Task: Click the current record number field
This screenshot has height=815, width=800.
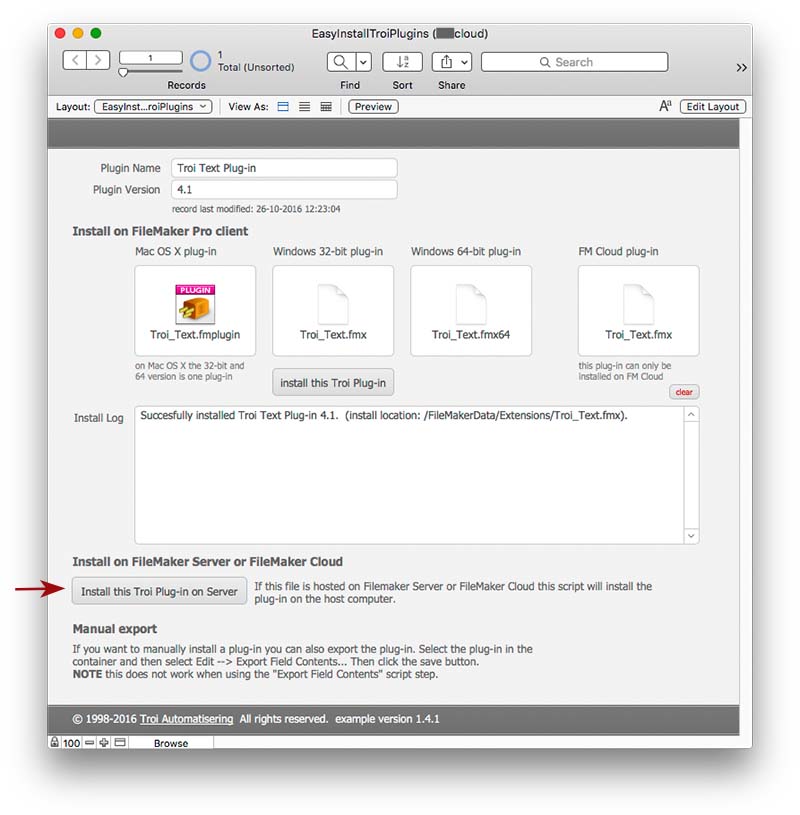Action: pyautogui.click(x=151, y=58)
